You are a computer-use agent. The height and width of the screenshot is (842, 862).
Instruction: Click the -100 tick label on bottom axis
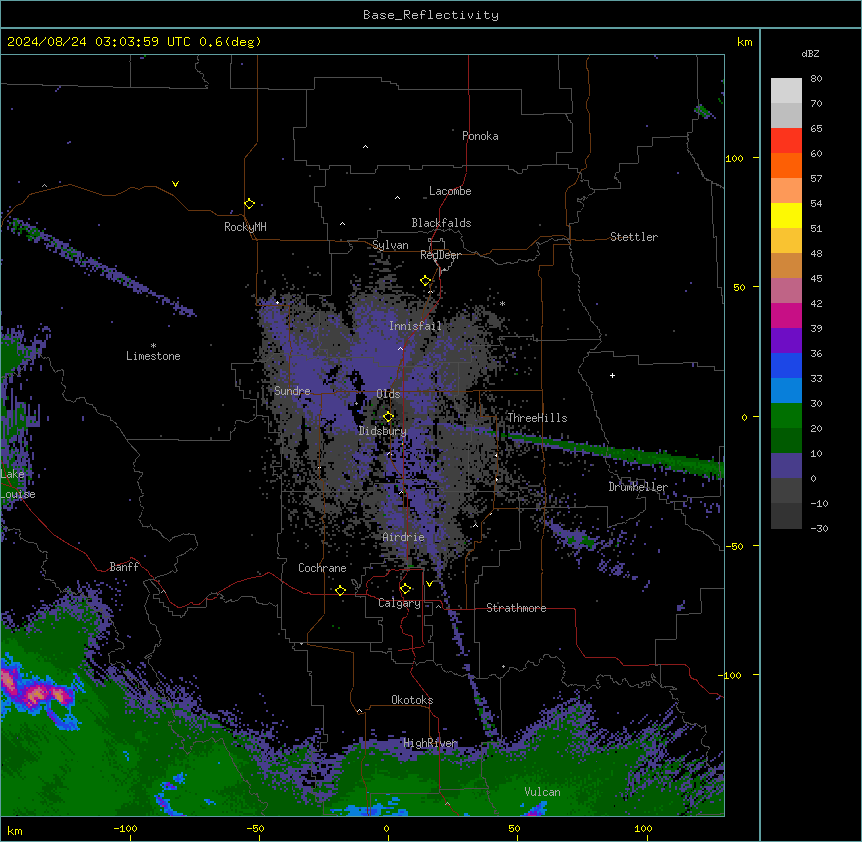click(x=125, y=828)
